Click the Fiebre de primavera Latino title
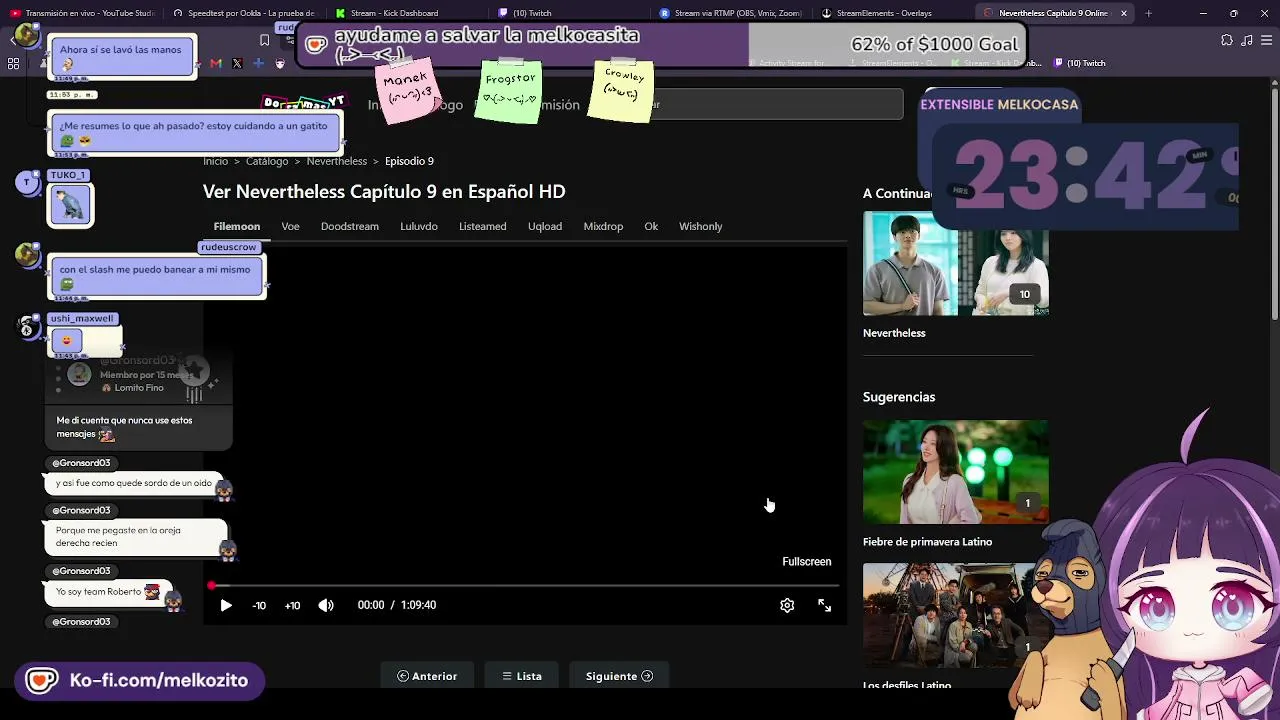This screenshot has height=720, width=1280. pyautogui.click(x=927, y=542)
